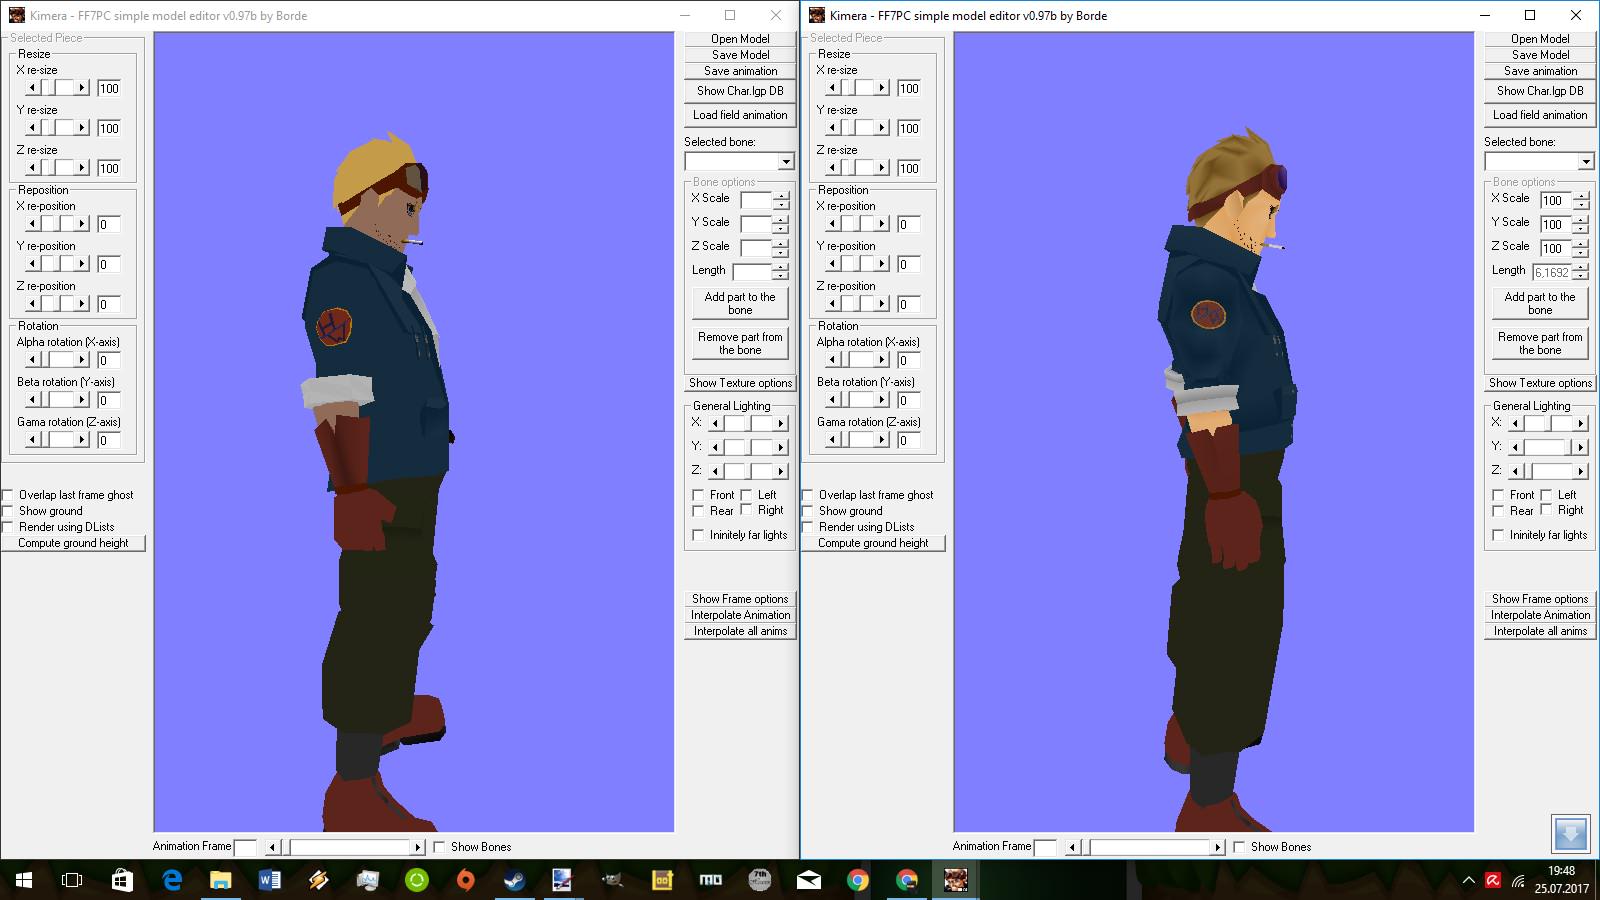Show hidden system tray icons
1600x900 pixels.
click(1468, 881)
